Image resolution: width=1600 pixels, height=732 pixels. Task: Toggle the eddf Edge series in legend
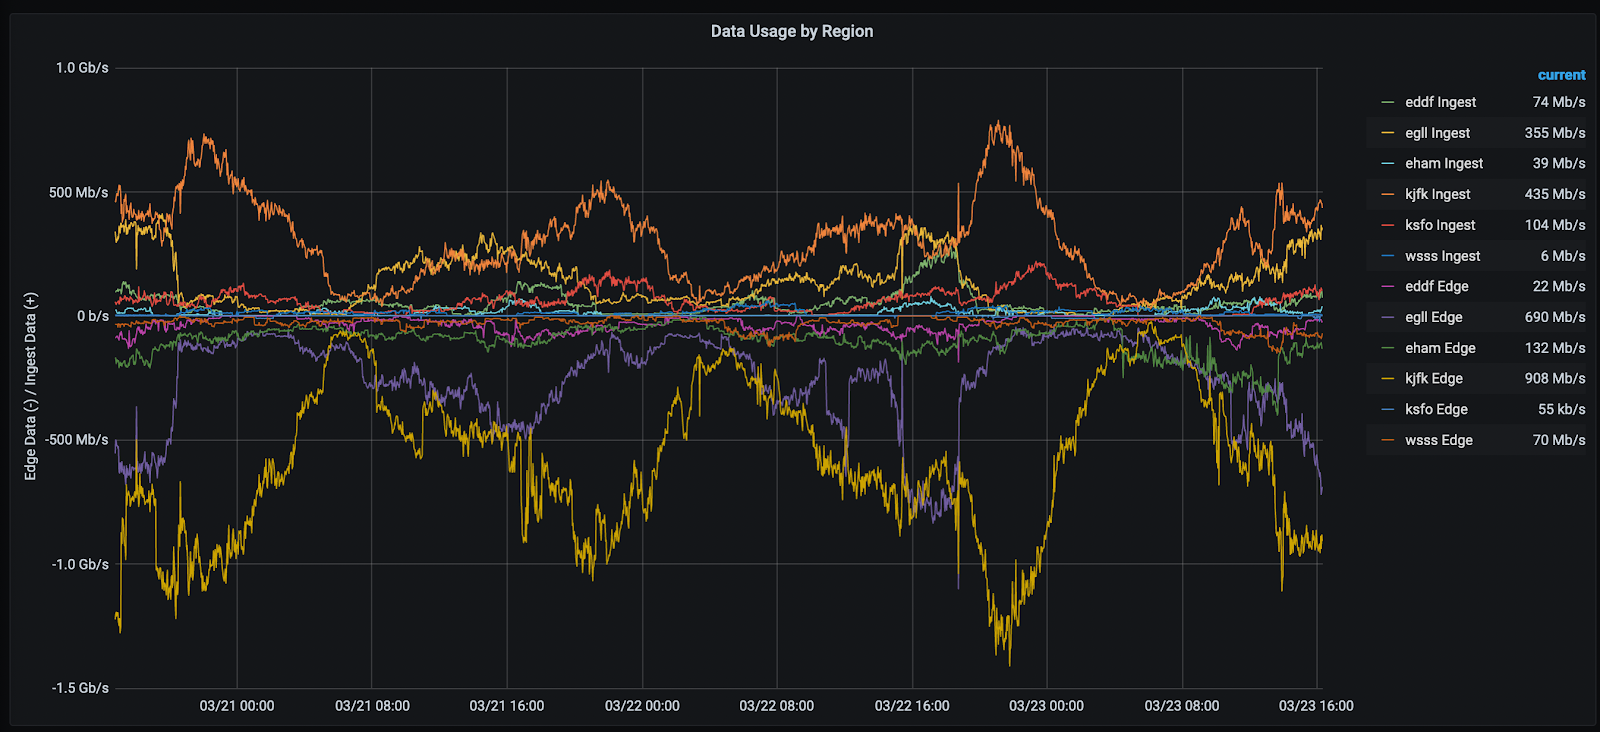tap(1437, 286)
